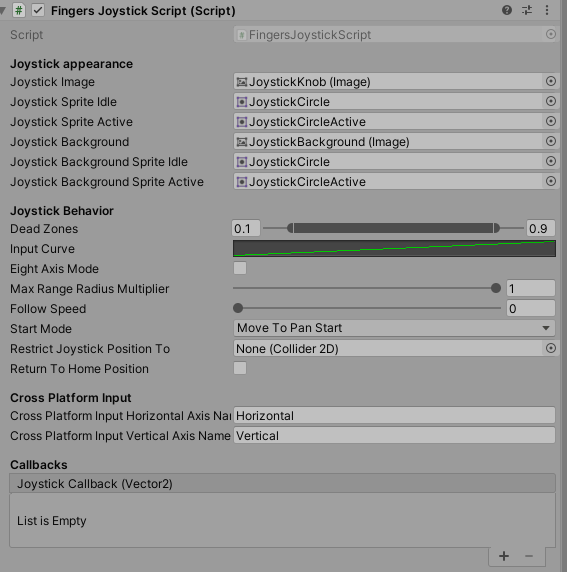Enable Eight Axis Mode checkbox

[x=240, y=268]
